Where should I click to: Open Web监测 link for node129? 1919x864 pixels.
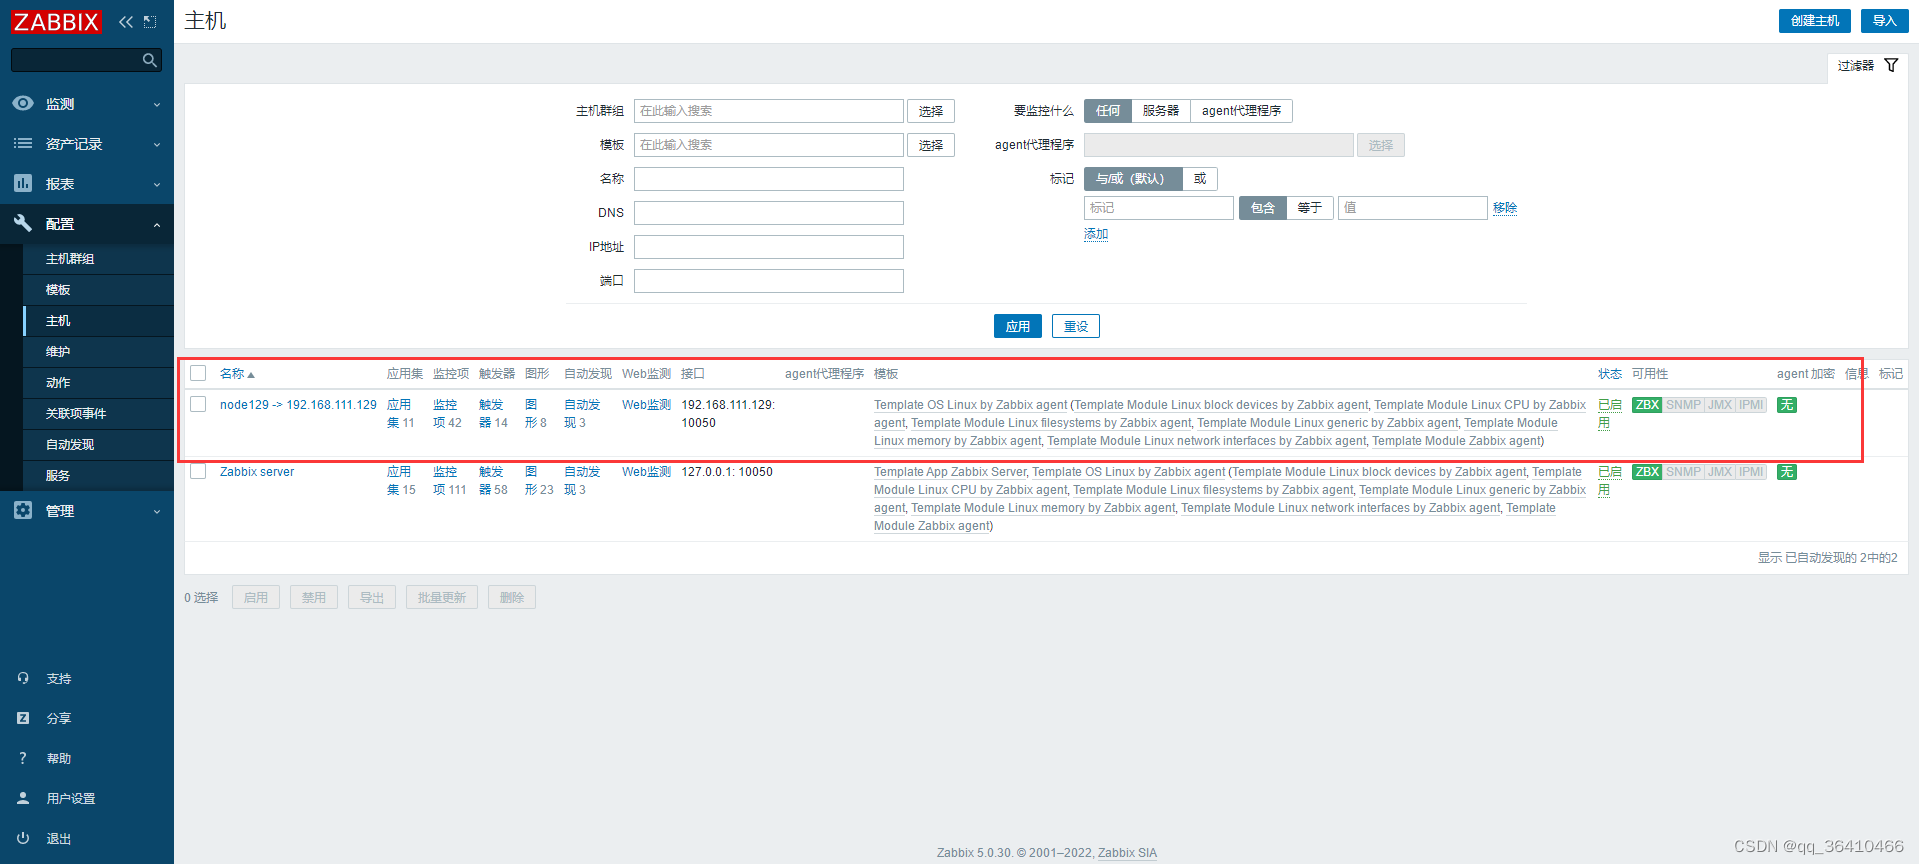[646, 405]
